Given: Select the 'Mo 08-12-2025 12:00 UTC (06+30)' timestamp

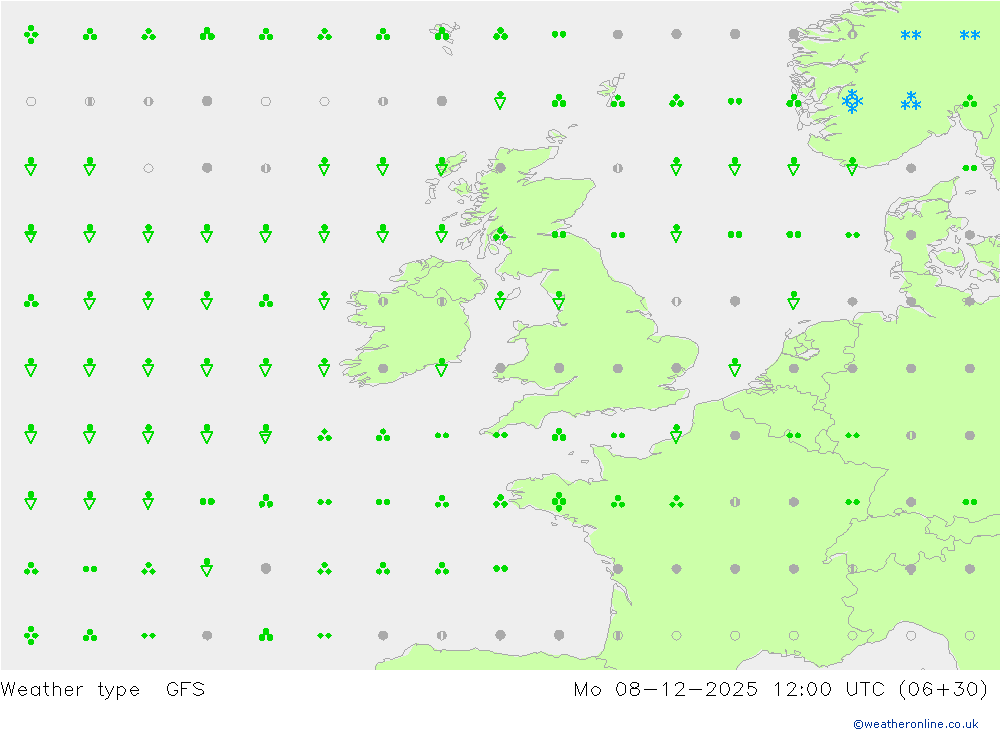Looking at the screenshot, I should point(781,690).
